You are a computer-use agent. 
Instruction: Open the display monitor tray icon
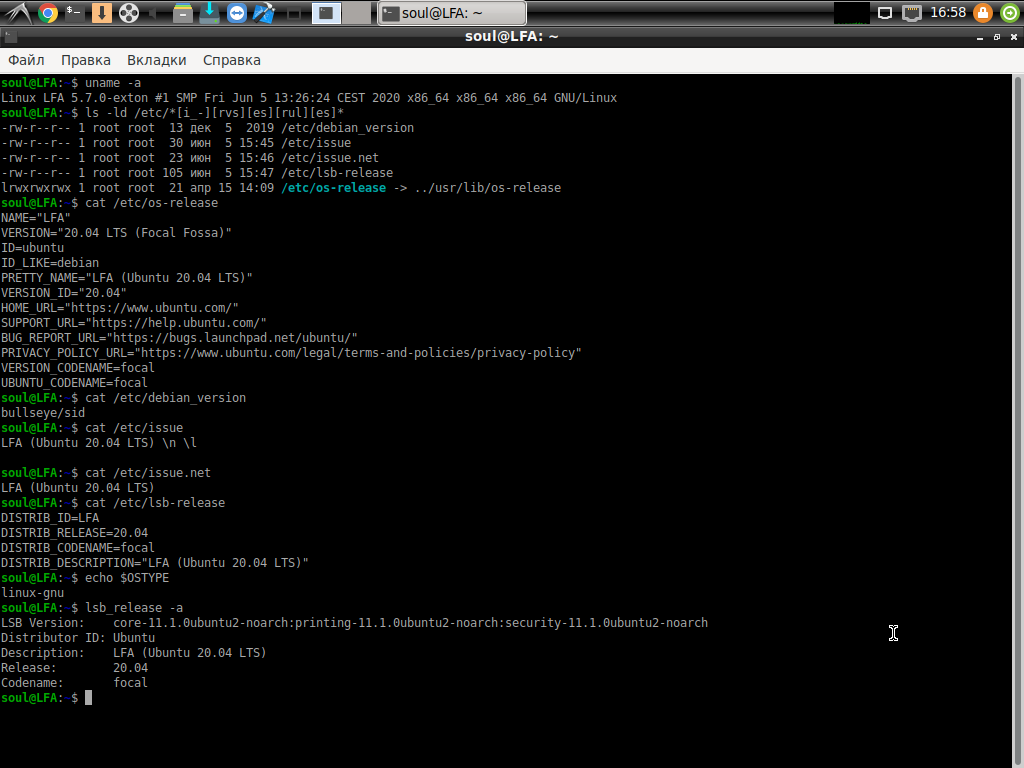click(x=885, y=13)
